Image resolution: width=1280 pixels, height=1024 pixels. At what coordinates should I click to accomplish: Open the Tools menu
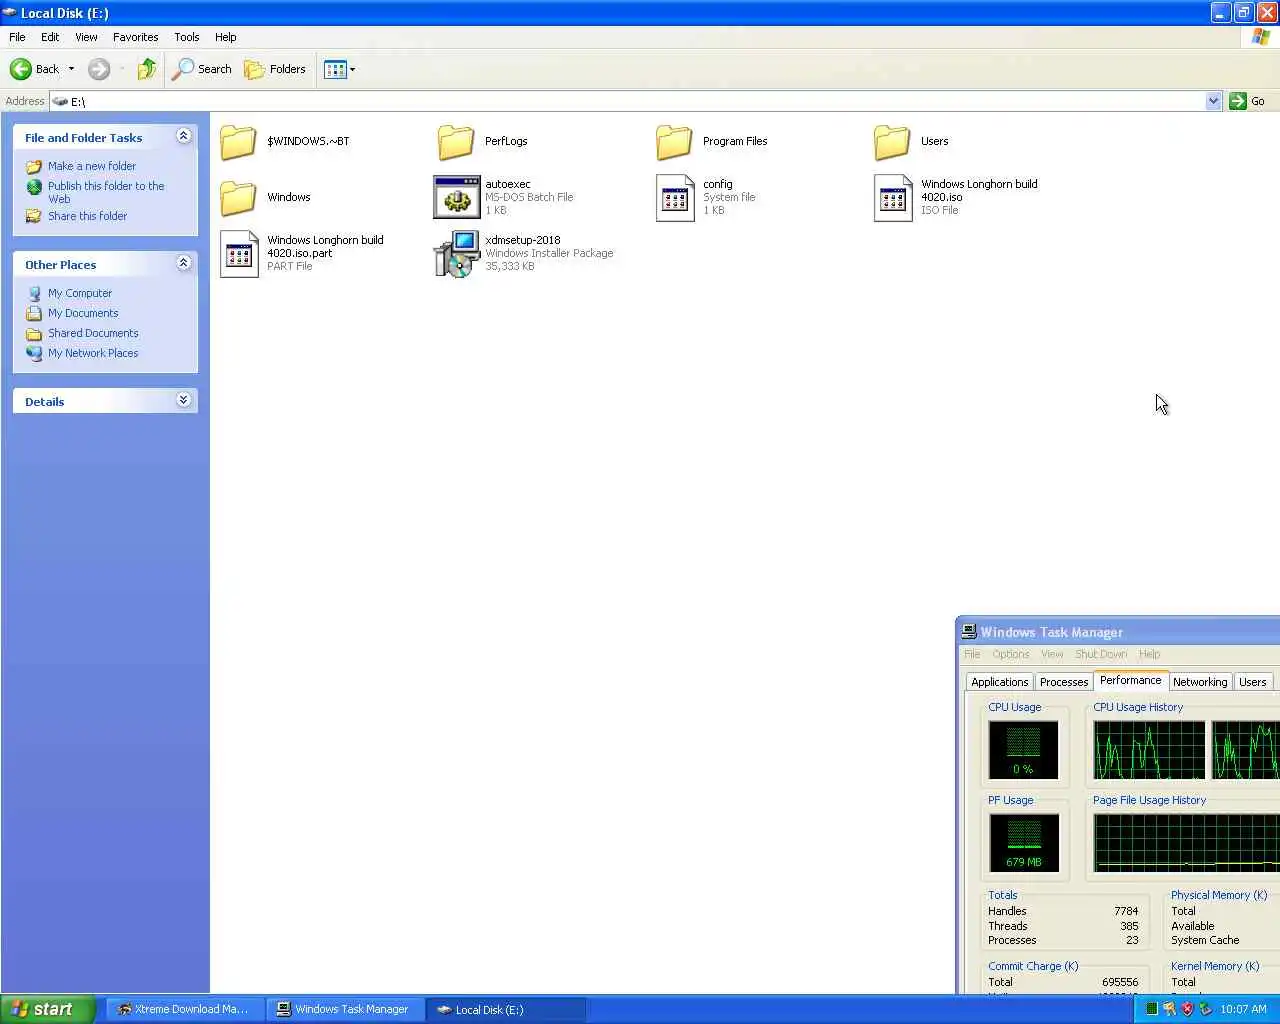pos(186,37)
